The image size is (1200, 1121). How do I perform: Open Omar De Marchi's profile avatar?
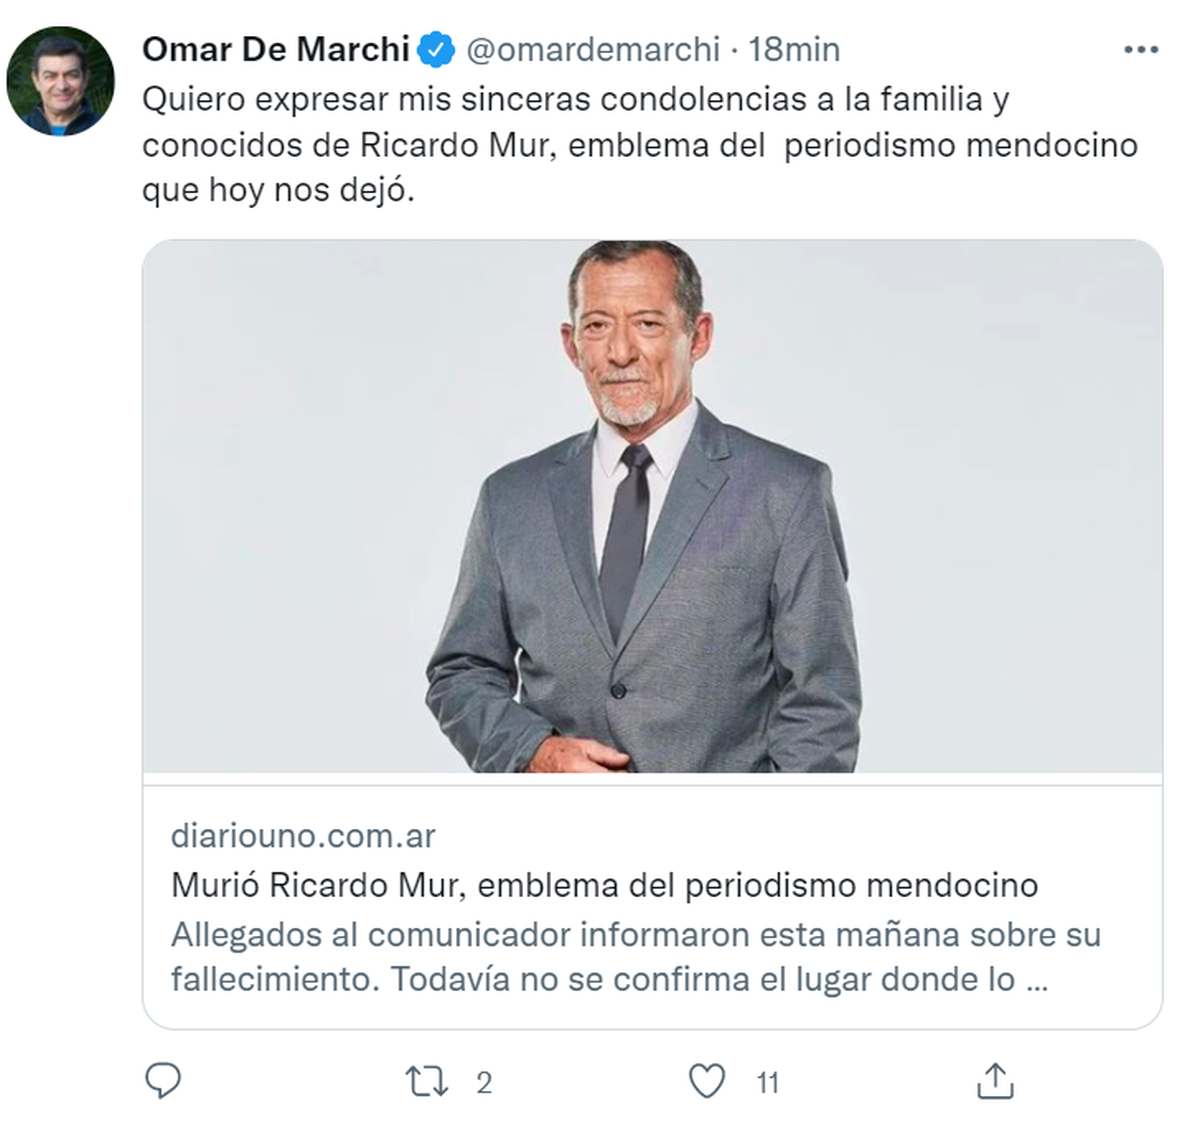click(60, 81)
